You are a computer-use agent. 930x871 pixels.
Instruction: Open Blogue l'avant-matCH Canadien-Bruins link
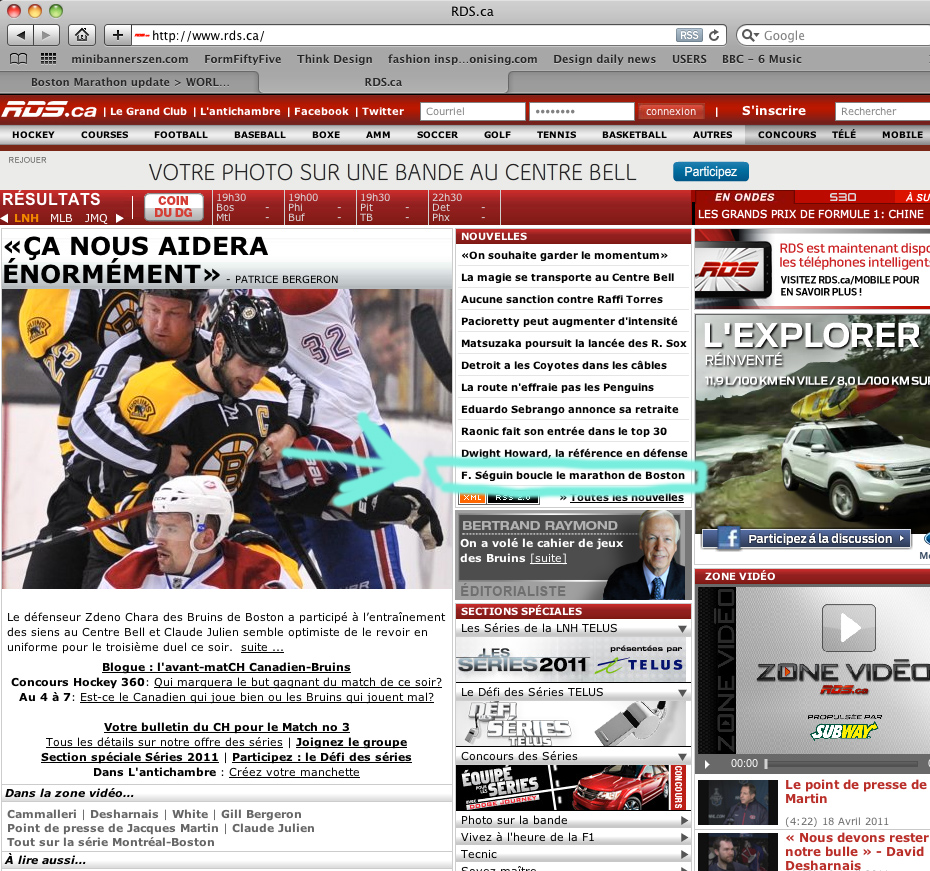[226, 667]
